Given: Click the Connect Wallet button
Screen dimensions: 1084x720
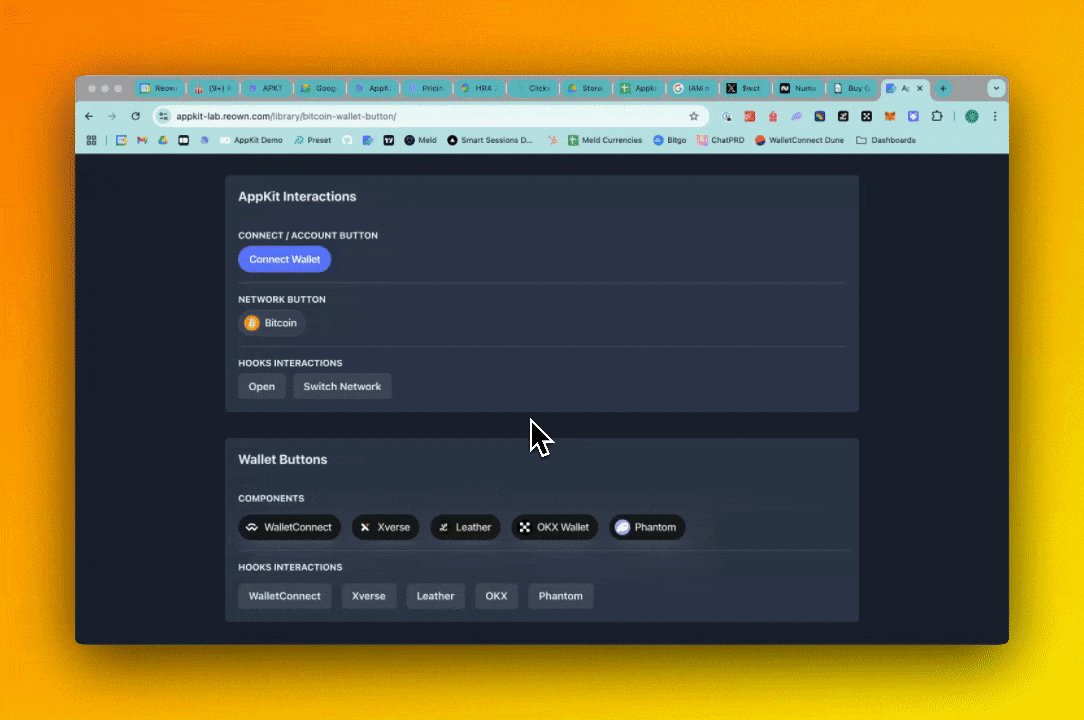Looking at the screenshot, I should (284, 259).
